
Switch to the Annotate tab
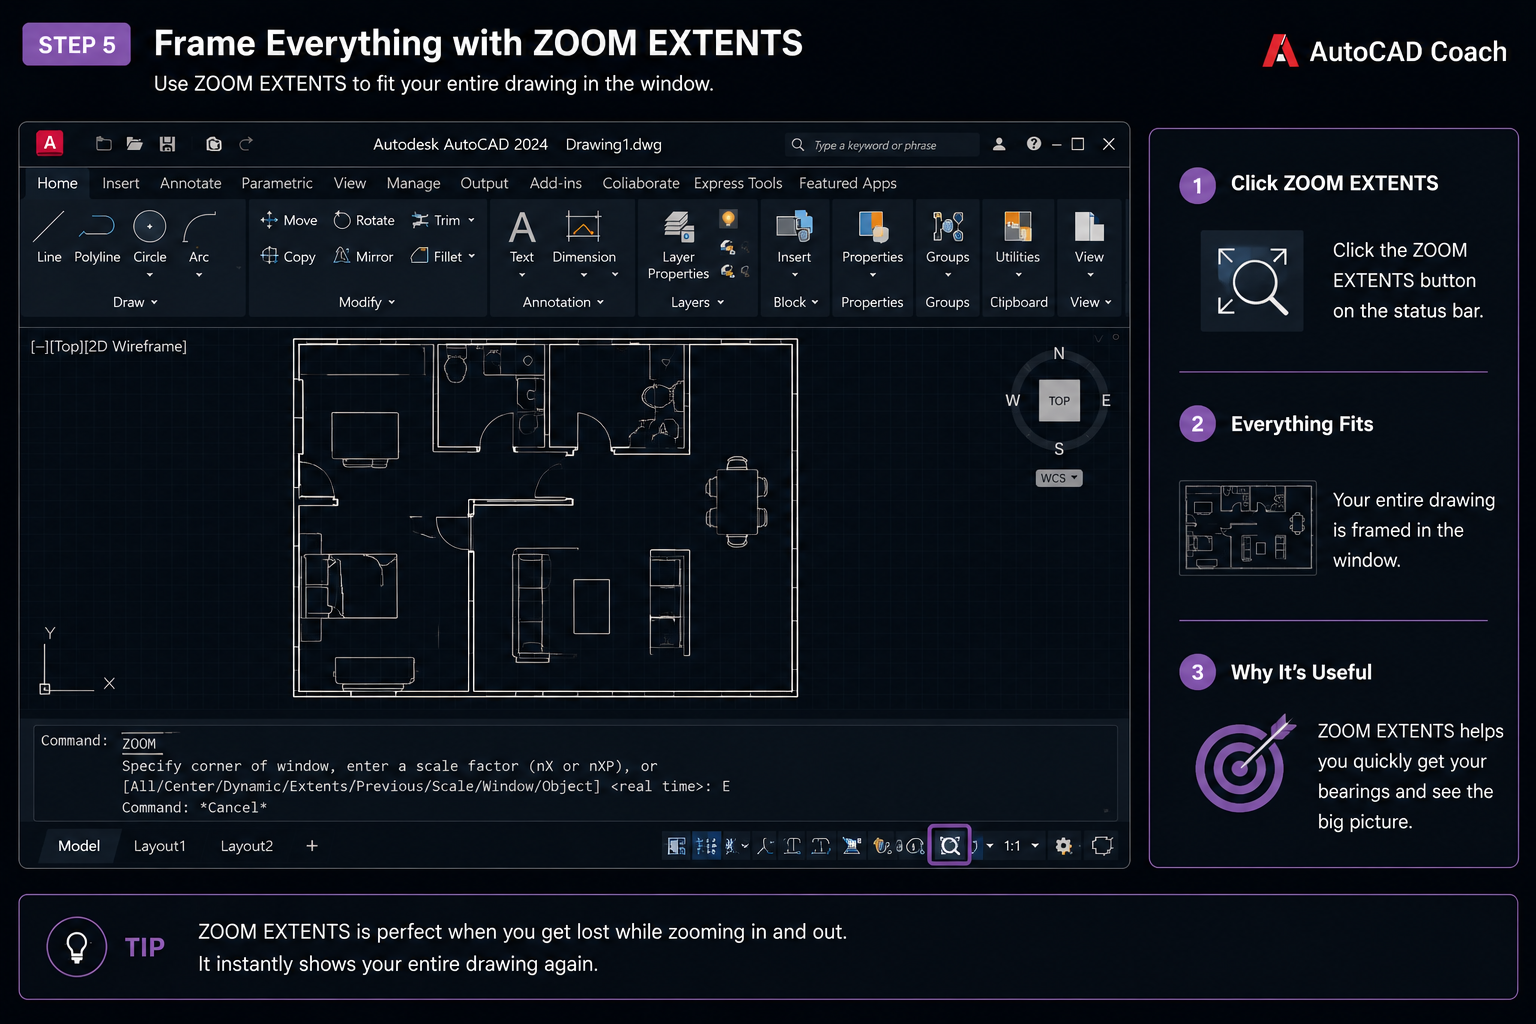(191, 183)
